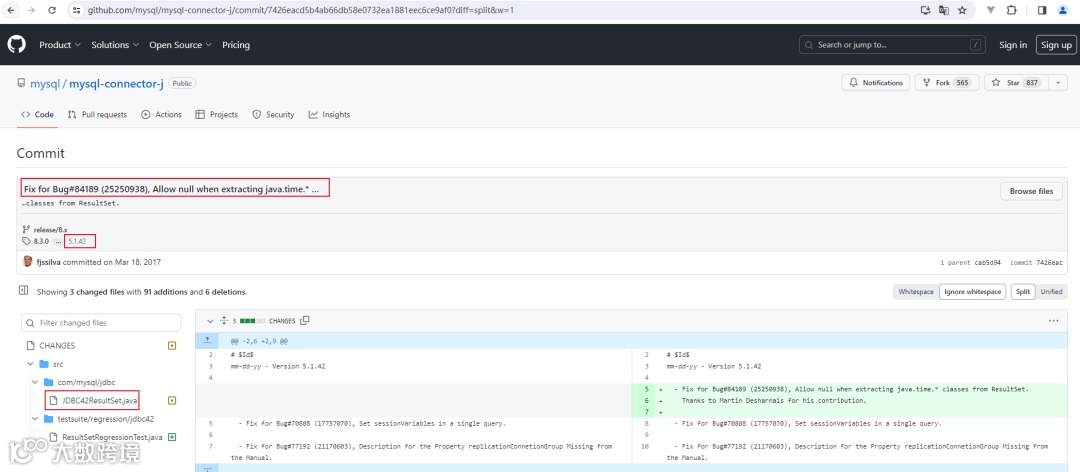Focus the Search or jump to field
The width and height of the screenshot is (1080, 472).
coord(893,45)
